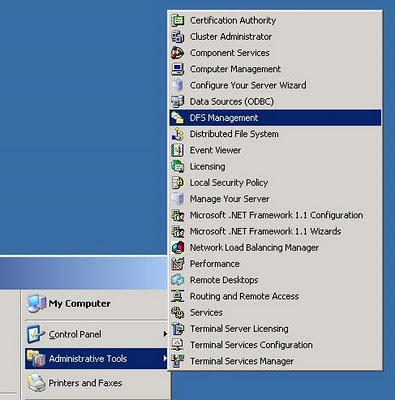Open Manage Your Server

(275, 199)
